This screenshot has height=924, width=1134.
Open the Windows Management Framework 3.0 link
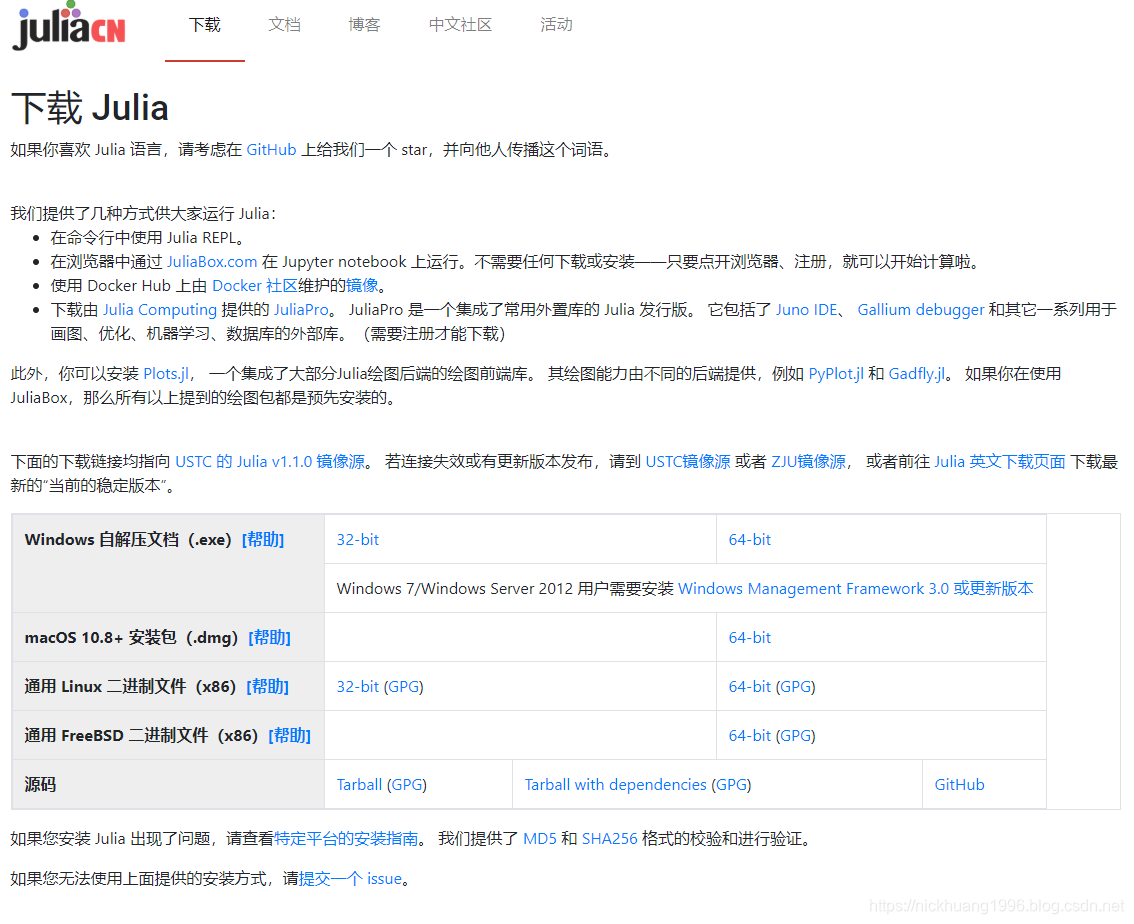[856, 589]
